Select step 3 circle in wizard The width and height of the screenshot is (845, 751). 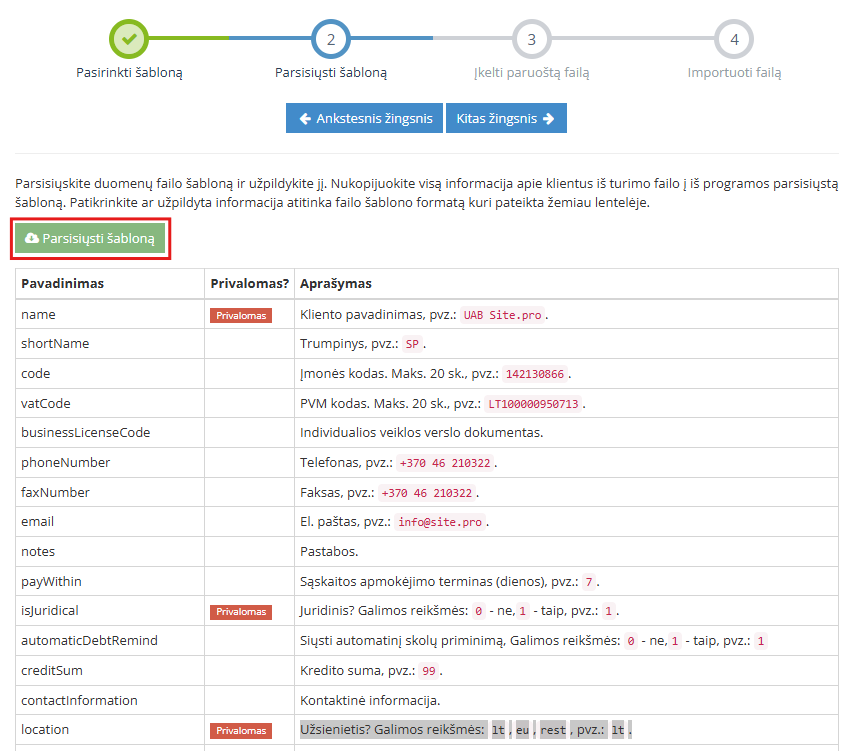tap(531, 39)
